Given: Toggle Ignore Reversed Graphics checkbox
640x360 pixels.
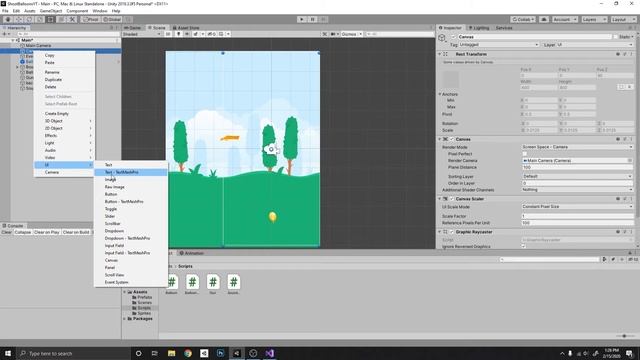Looking at the screenshot, I should tap(524, 246).
